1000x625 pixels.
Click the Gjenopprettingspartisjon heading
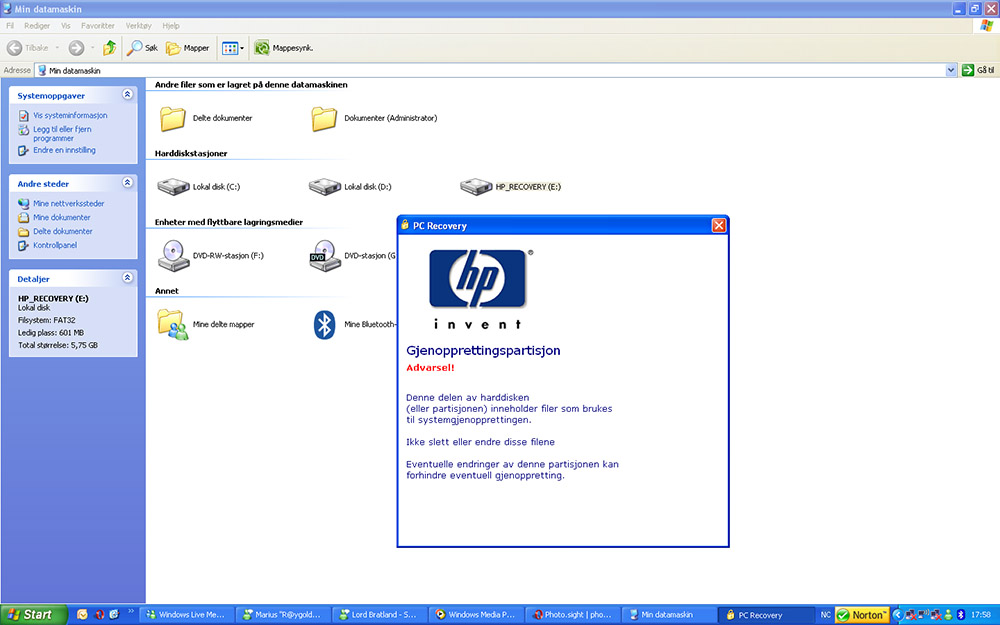pyautogui.click(x=483, y=350)
